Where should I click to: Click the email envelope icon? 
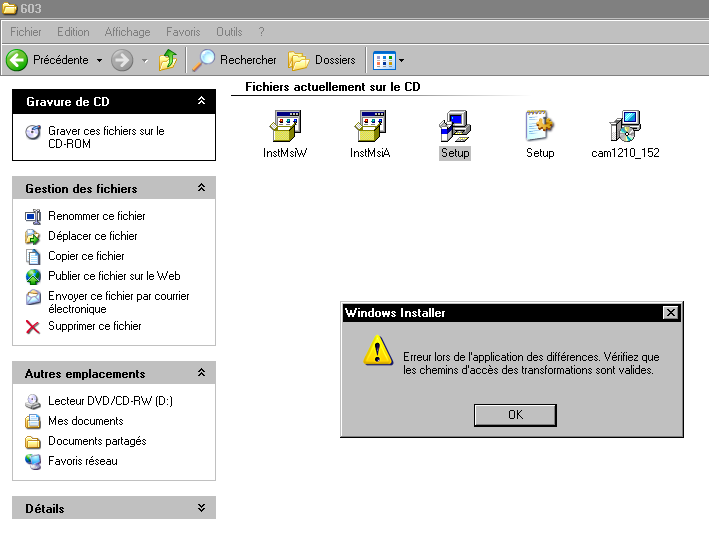click(33, 297)
